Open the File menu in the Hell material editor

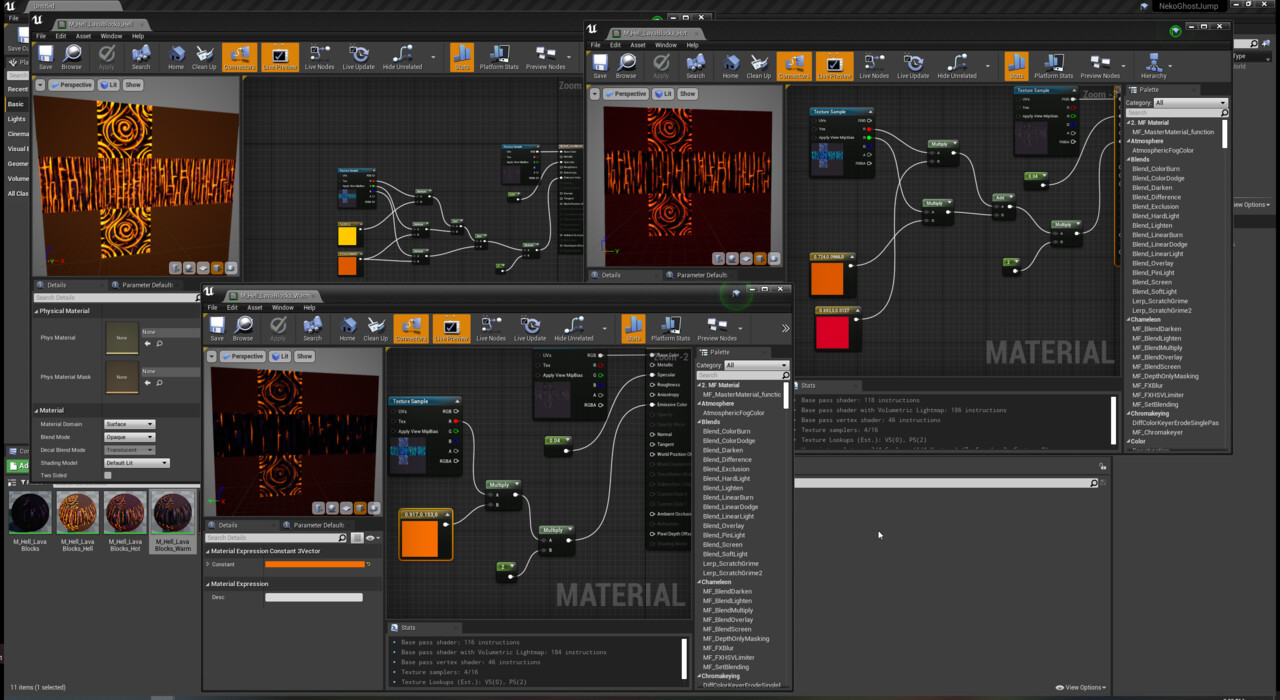click(41, 36)
